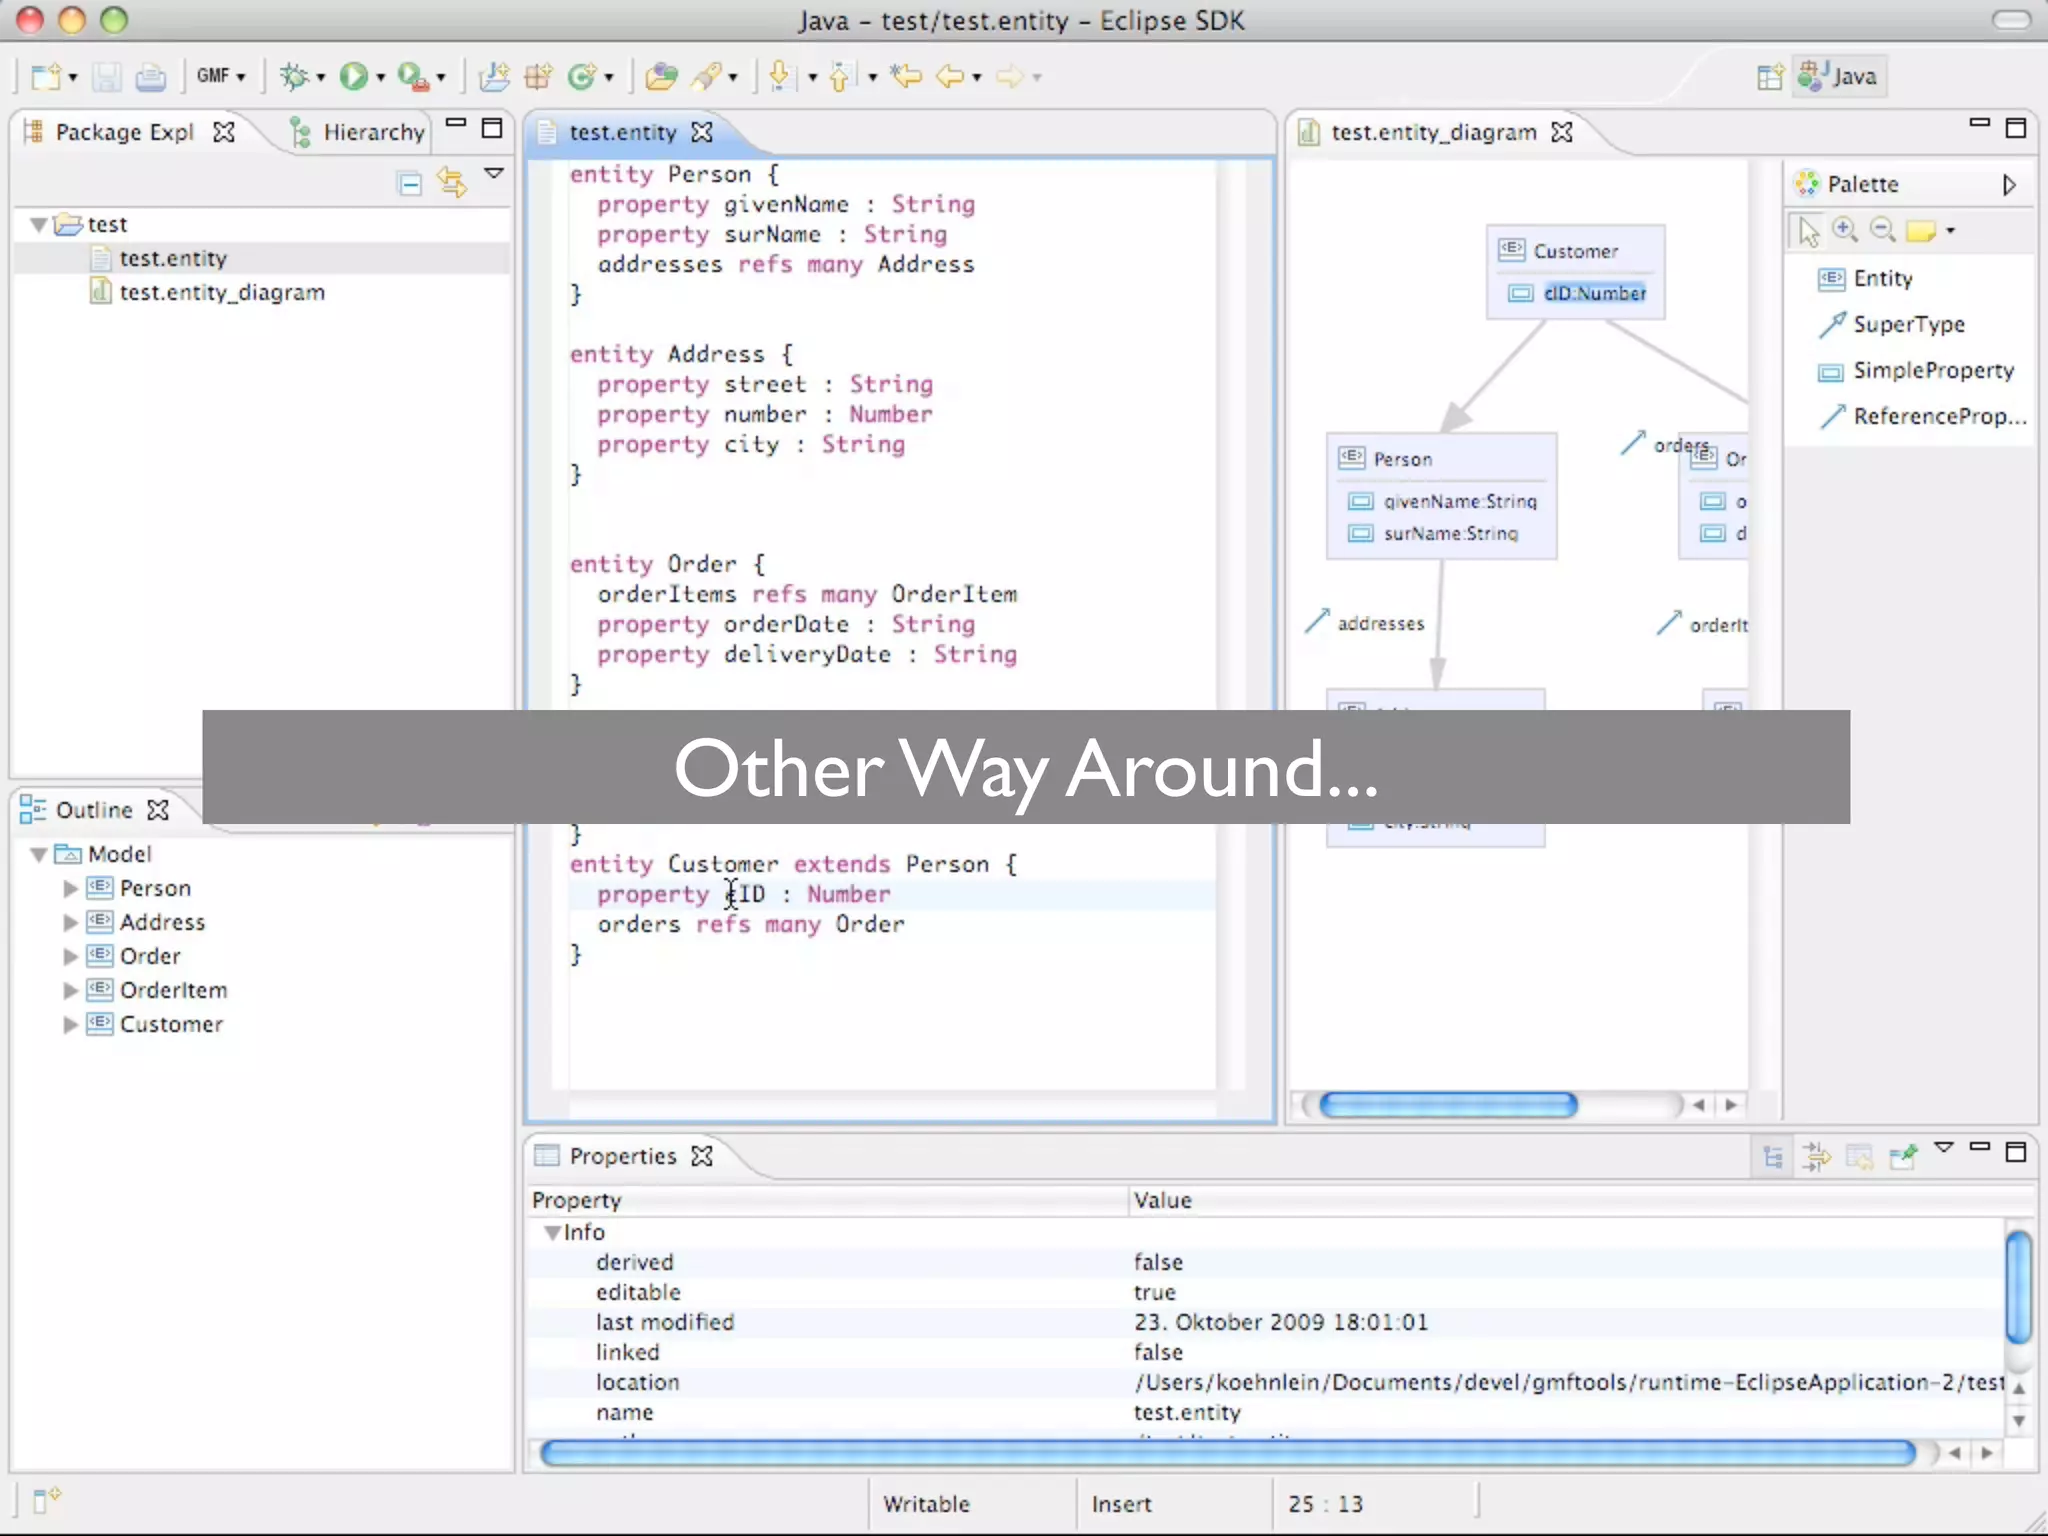Collapse the test project folder
The image size is (2048, 1536).
(39, 224)
